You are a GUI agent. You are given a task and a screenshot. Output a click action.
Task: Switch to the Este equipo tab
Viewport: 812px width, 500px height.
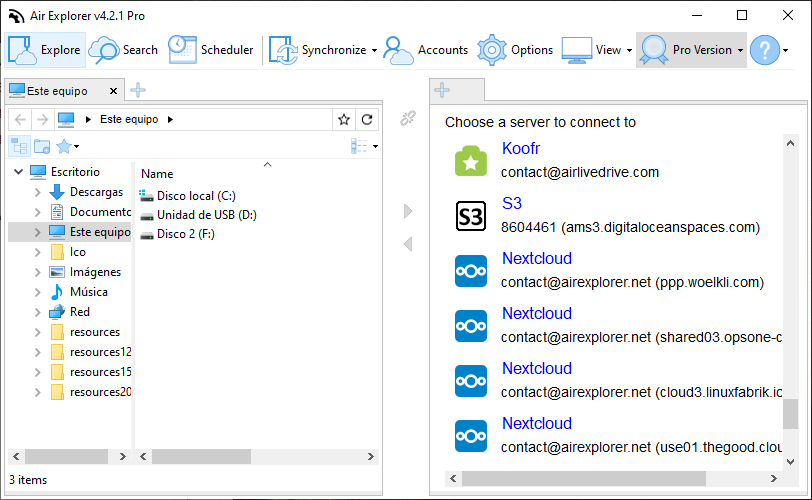(57, 91)
